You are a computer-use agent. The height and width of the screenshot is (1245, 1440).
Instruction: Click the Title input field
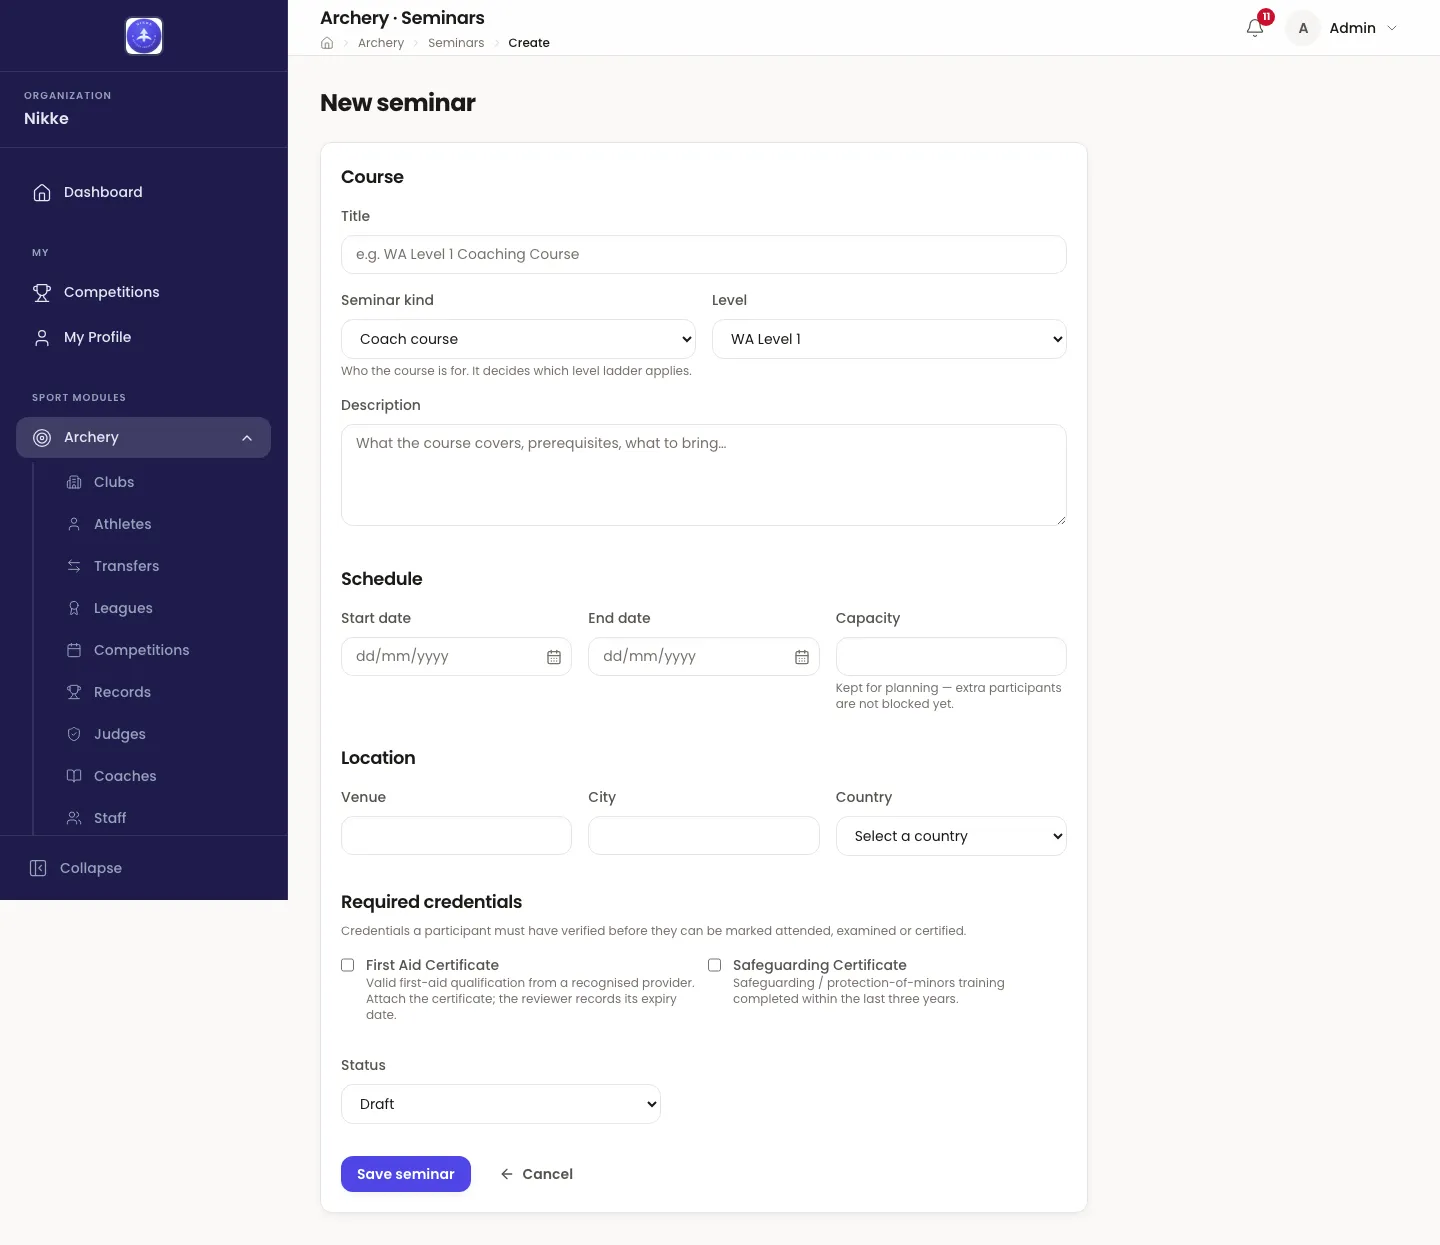[704, 254]
